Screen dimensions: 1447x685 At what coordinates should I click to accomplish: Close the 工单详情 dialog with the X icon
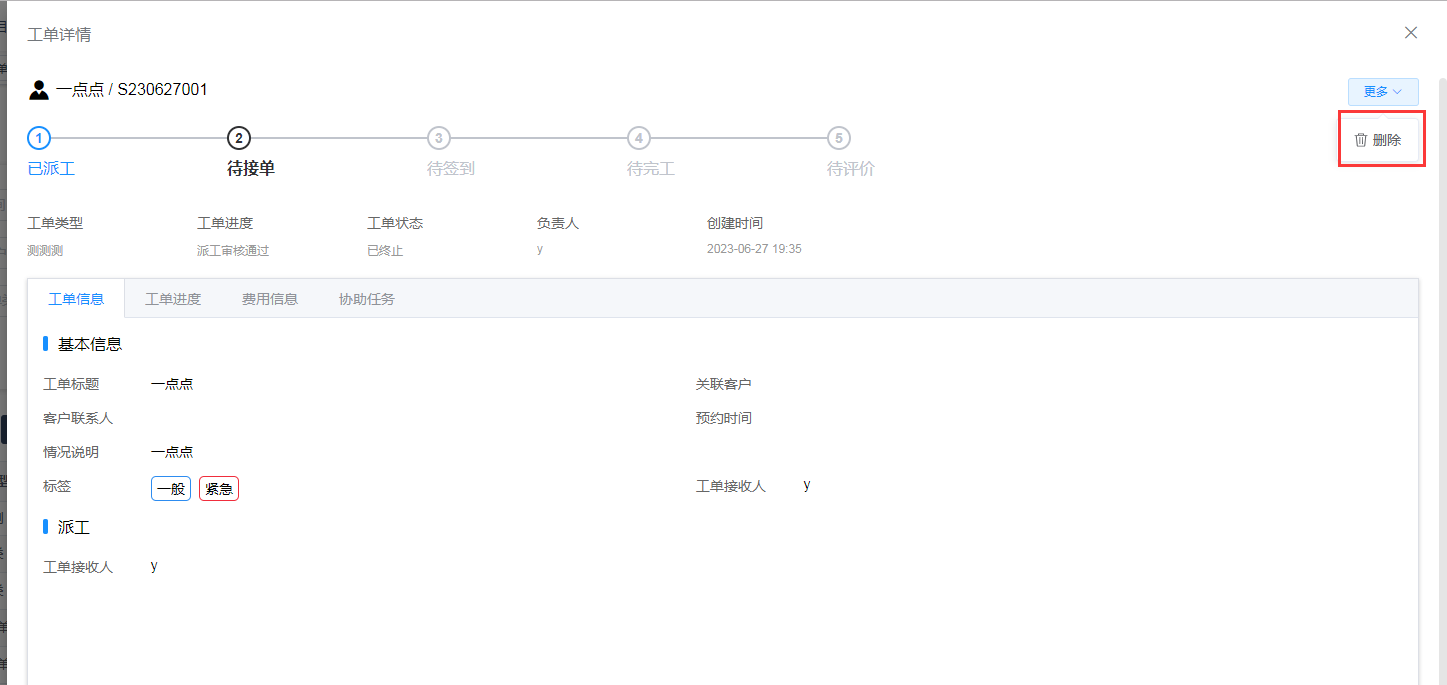click(x=1410, y=33)
